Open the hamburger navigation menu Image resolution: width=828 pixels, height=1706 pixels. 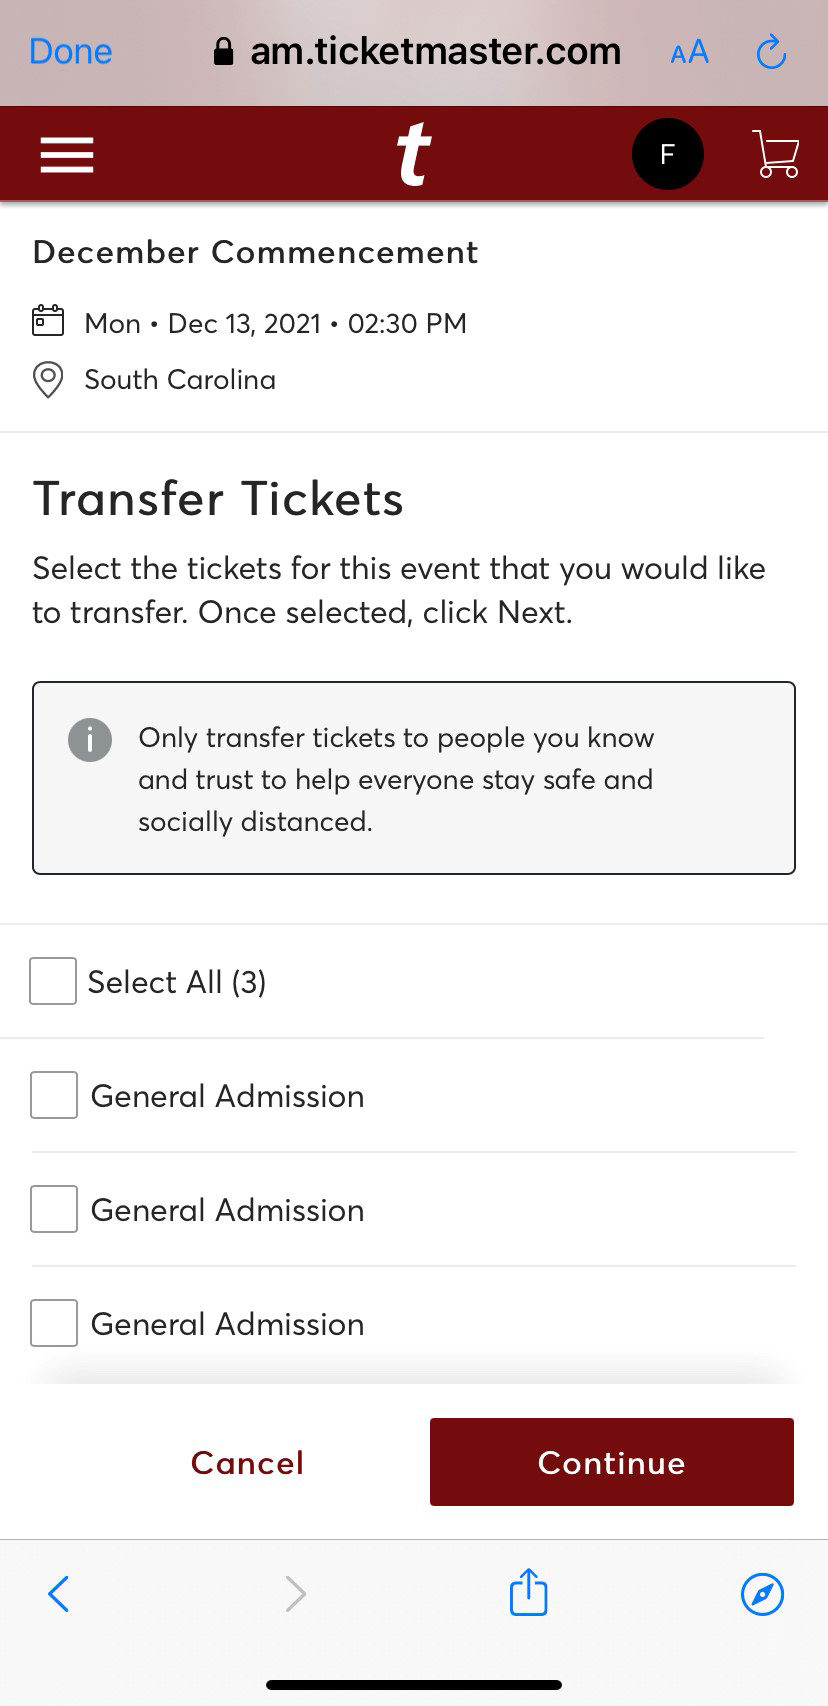point(67,155)
